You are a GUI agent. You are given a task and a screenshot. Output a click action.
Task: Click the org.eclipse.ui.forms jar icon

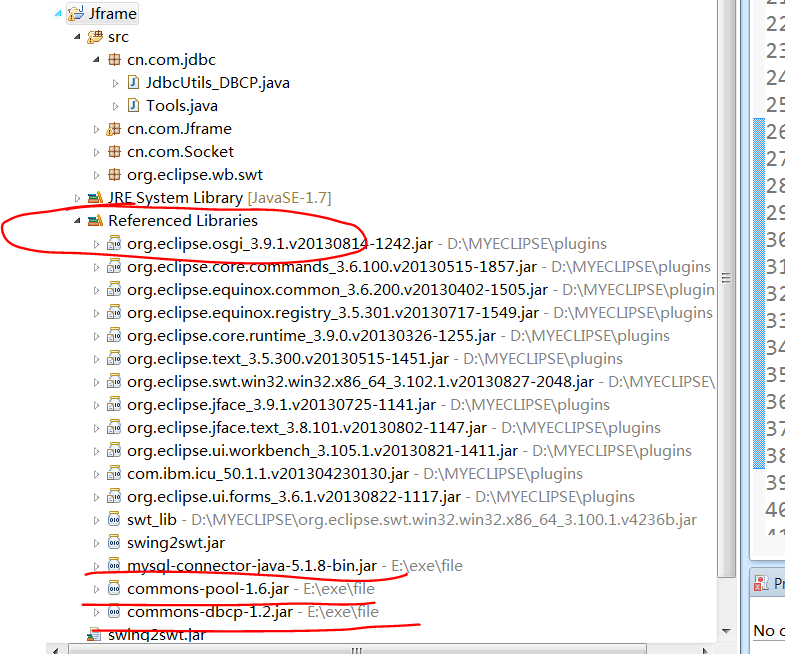(114, 497)
